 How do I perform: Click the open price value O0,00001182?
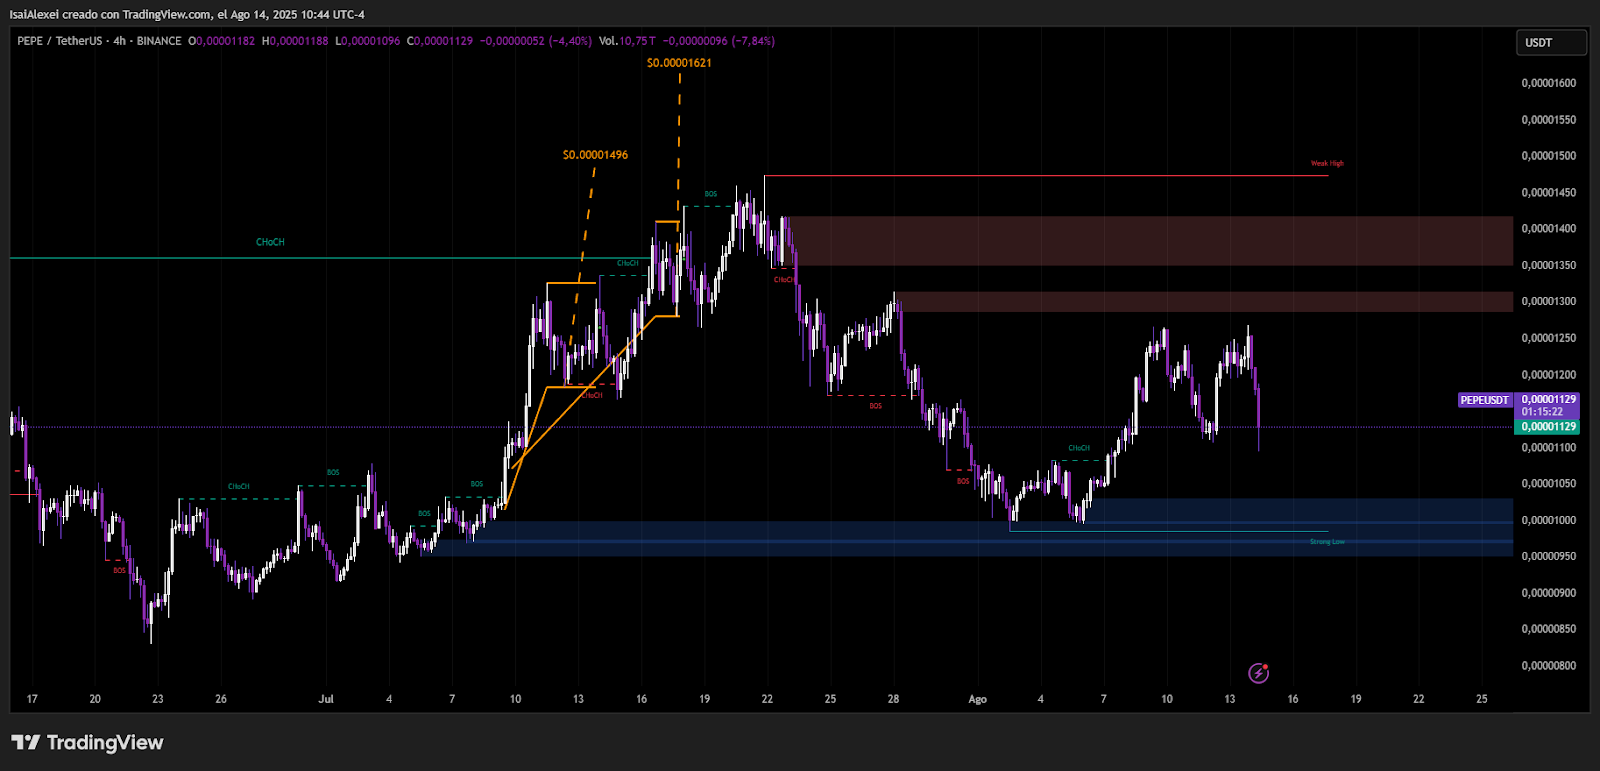click(x=222, y=41)
